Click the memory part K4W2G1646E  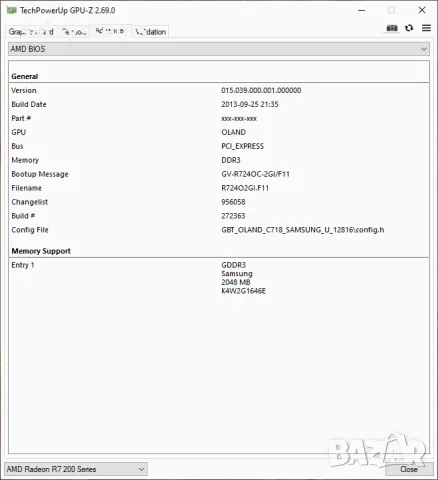[x=243, y=291]
